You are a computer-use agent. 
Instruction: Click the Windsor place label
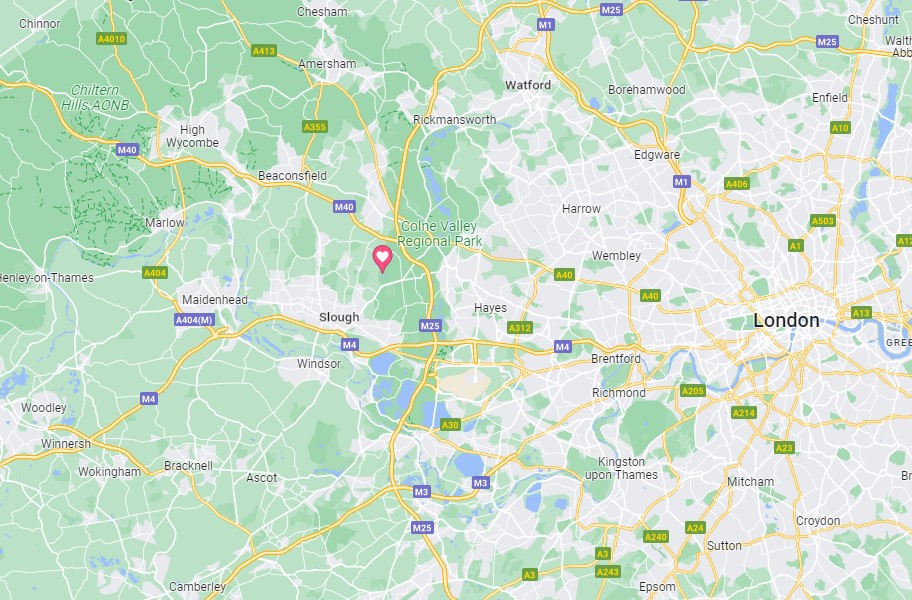[319, 363]
